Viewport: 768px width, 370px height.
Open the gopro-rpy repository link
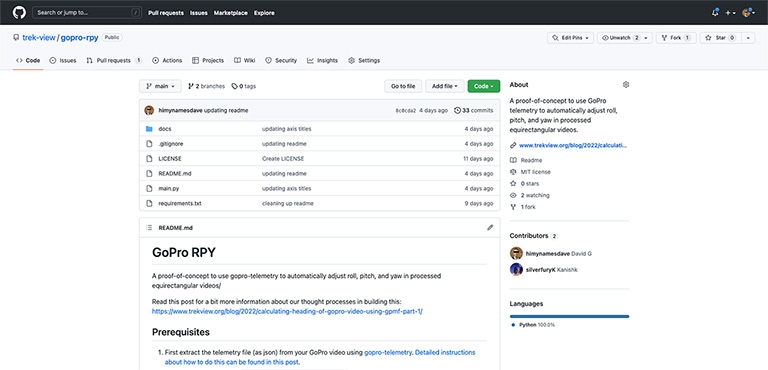click(x=79, y=38)
